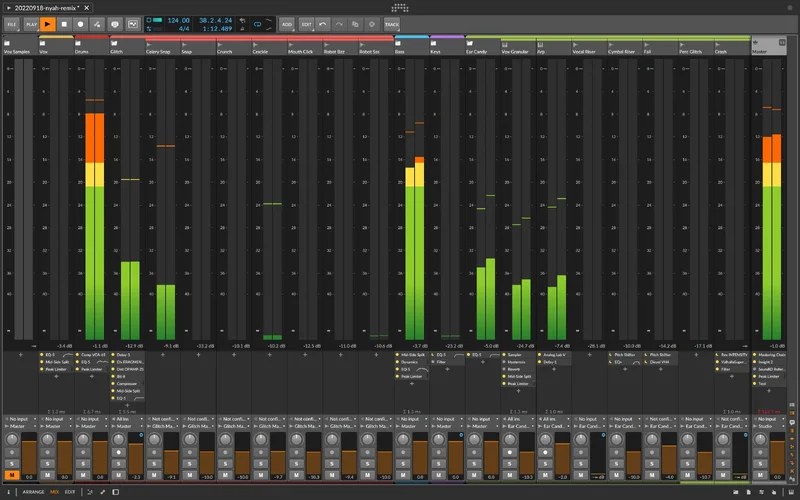This screenshot has height=500, width=800.
Task: Click the ADD button in toolbar
Action: point(287,22)
